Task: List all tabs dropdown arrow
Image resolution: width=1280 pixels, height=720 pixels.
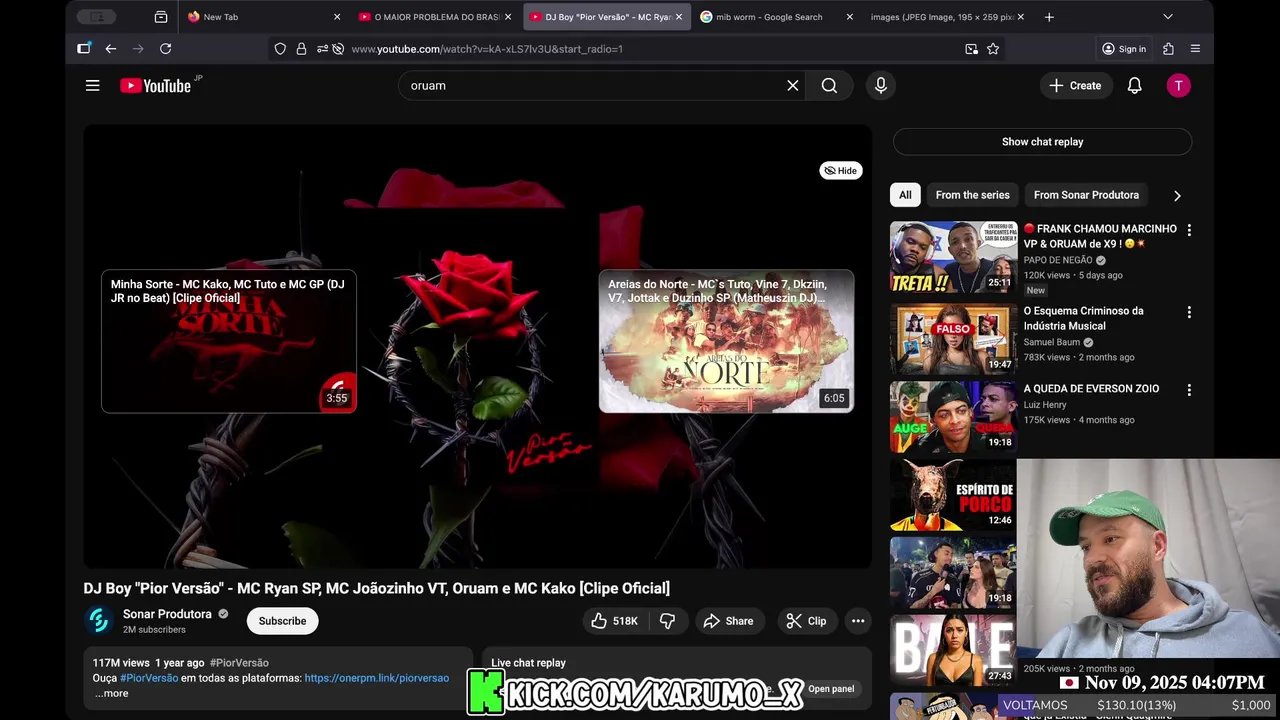Action: coord(1167,17)
